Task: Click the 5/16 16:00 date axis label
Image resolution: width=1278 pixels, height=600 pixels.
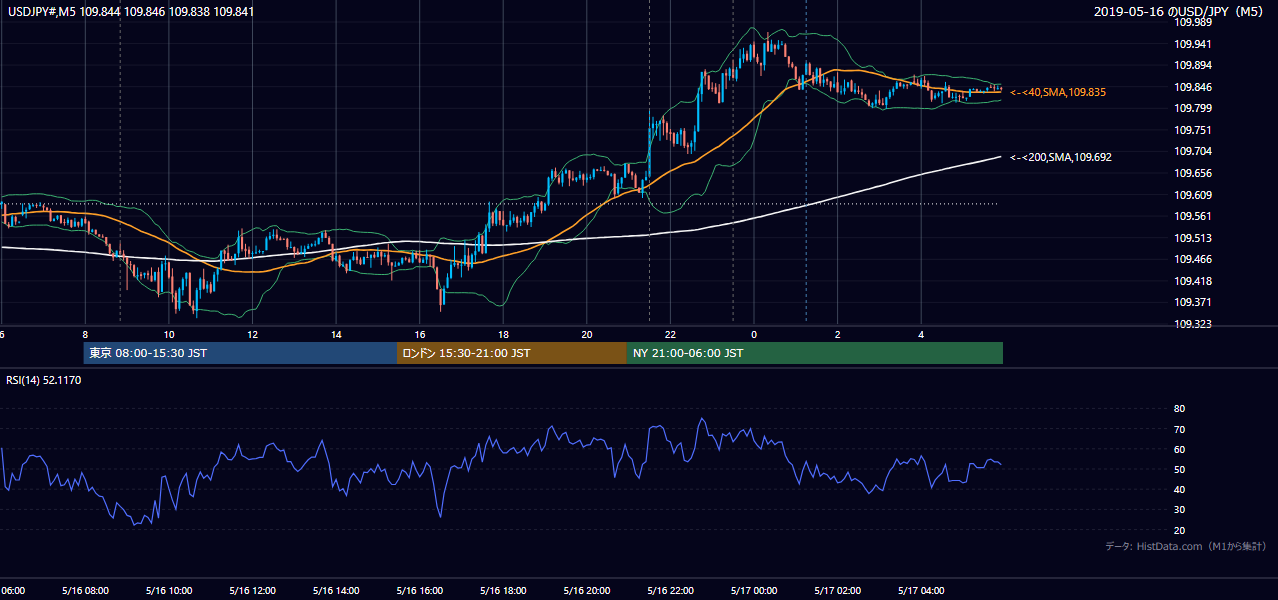Action: pos(419,591)
